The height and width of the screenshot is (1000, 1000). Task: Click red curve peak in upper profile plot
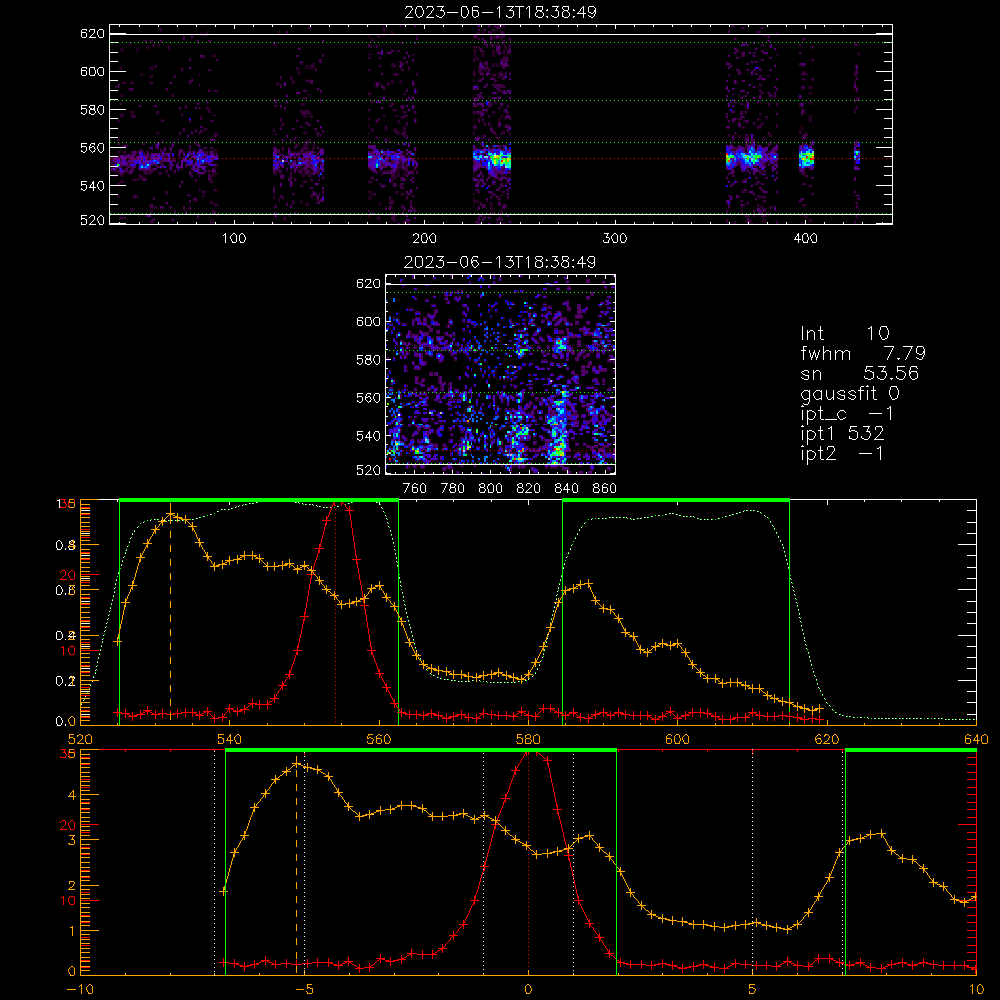(338, 504)
